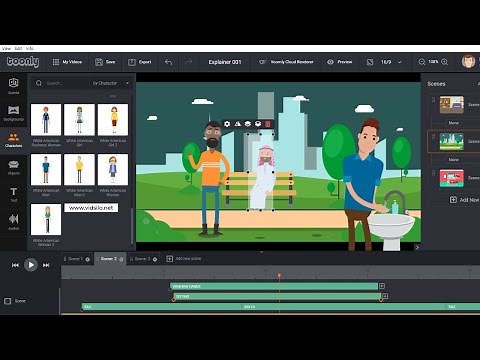480x360 pixels.
Task: Open the View menu
Action: point(6,48)
